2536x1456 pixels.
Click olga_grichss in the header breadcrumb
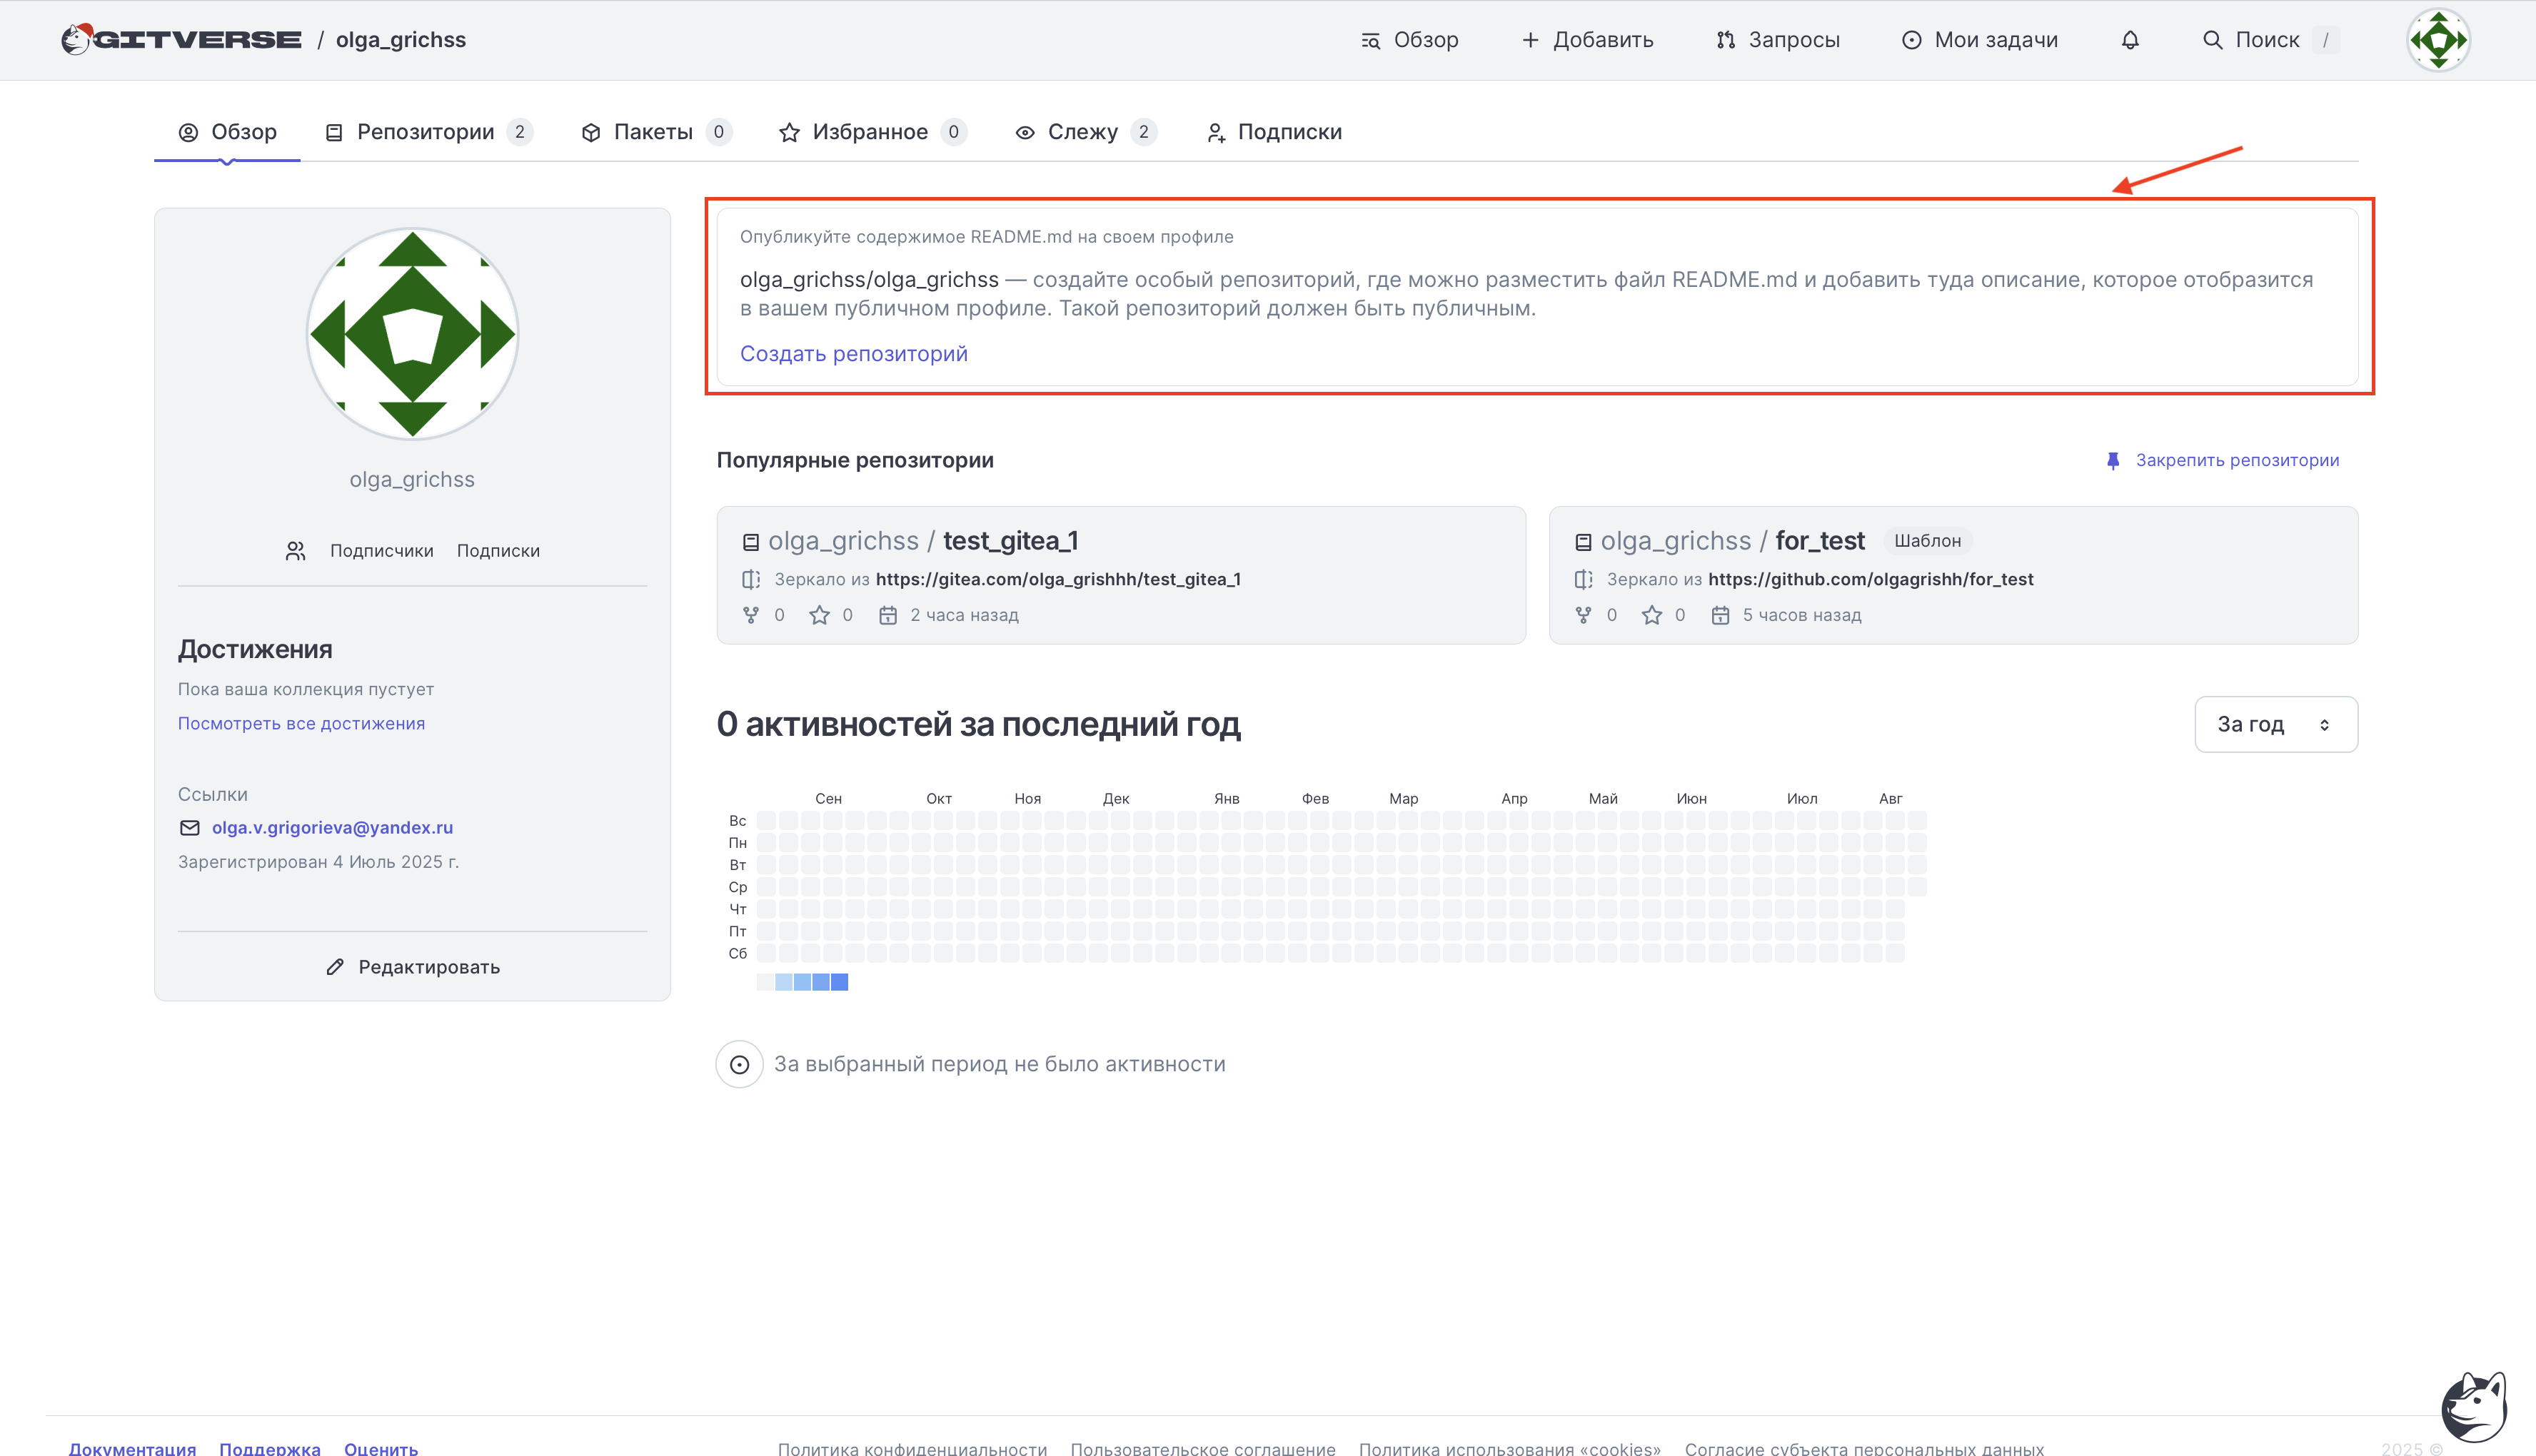pos(401,40)
